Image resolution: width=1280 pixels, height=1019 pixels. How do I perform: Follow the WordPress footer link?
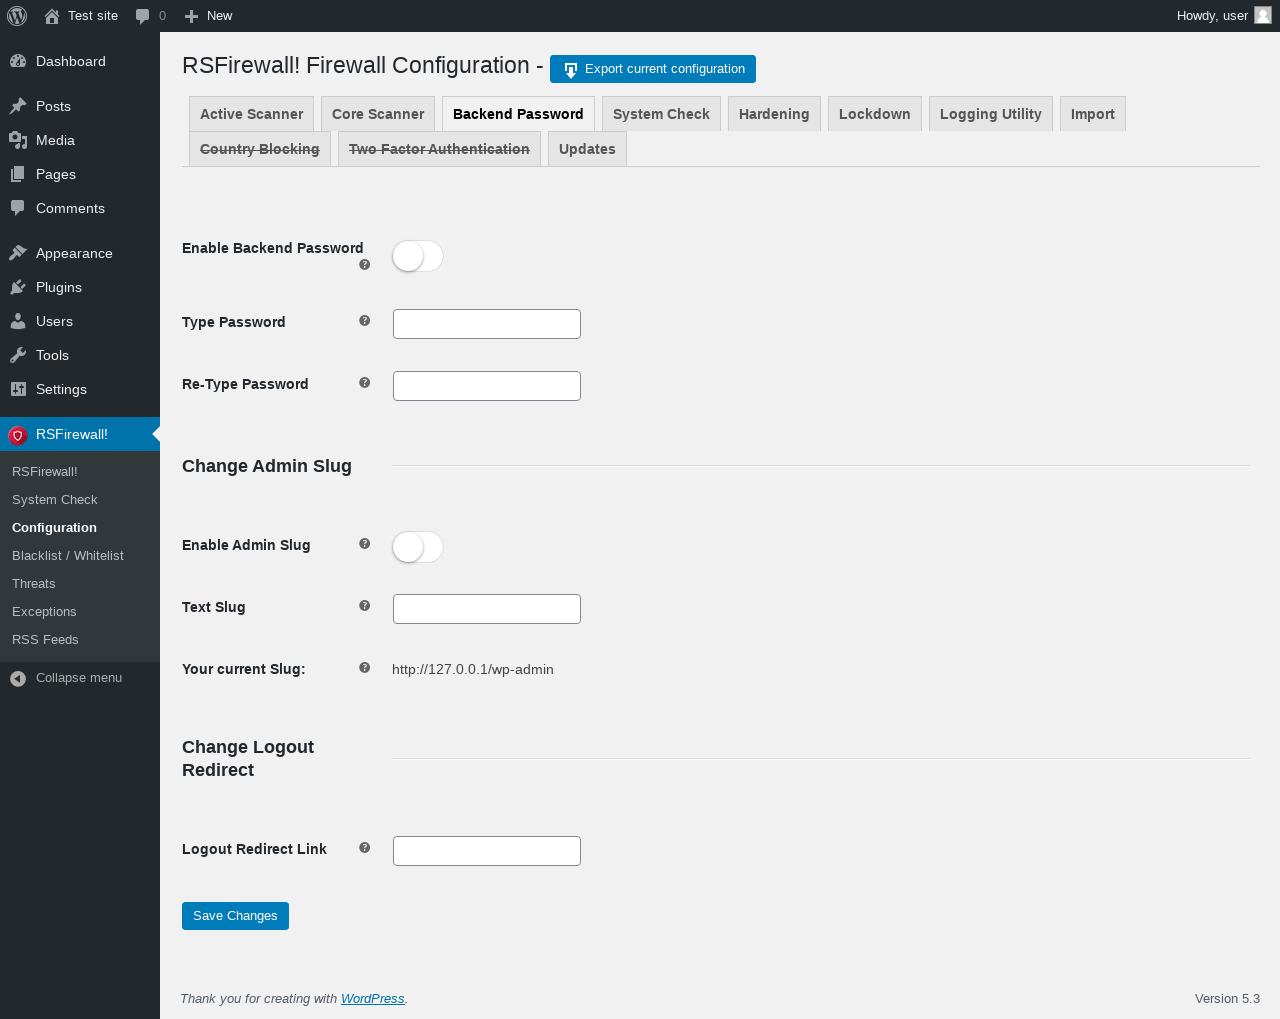(x=372, y=998)
